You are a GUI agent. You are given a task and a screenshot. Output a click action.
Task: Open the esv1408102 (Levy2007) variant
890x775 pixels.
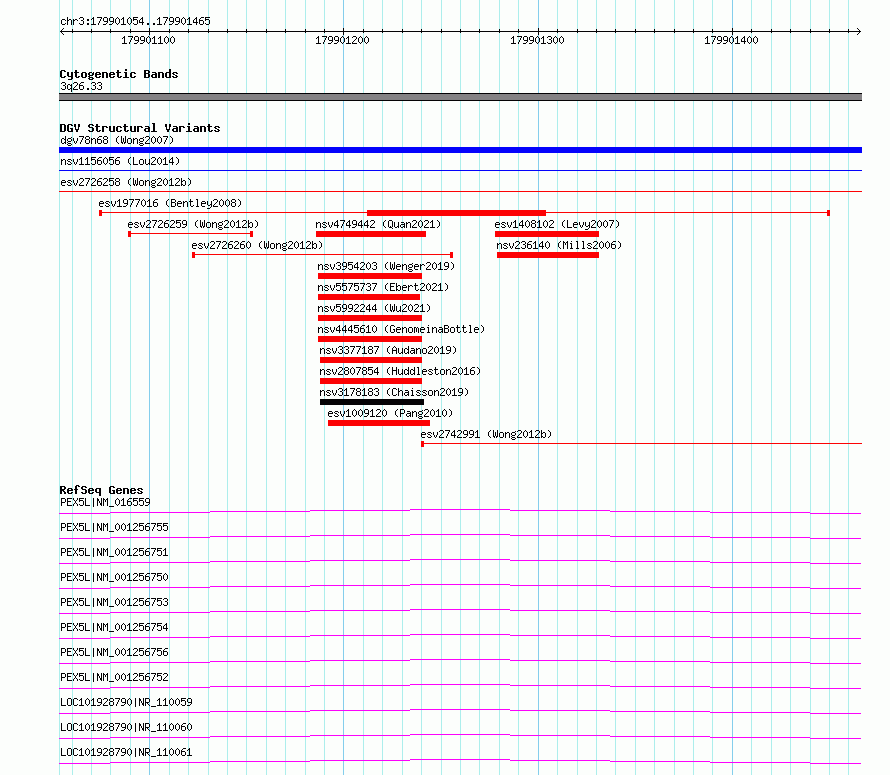click(x=557, y=224)
